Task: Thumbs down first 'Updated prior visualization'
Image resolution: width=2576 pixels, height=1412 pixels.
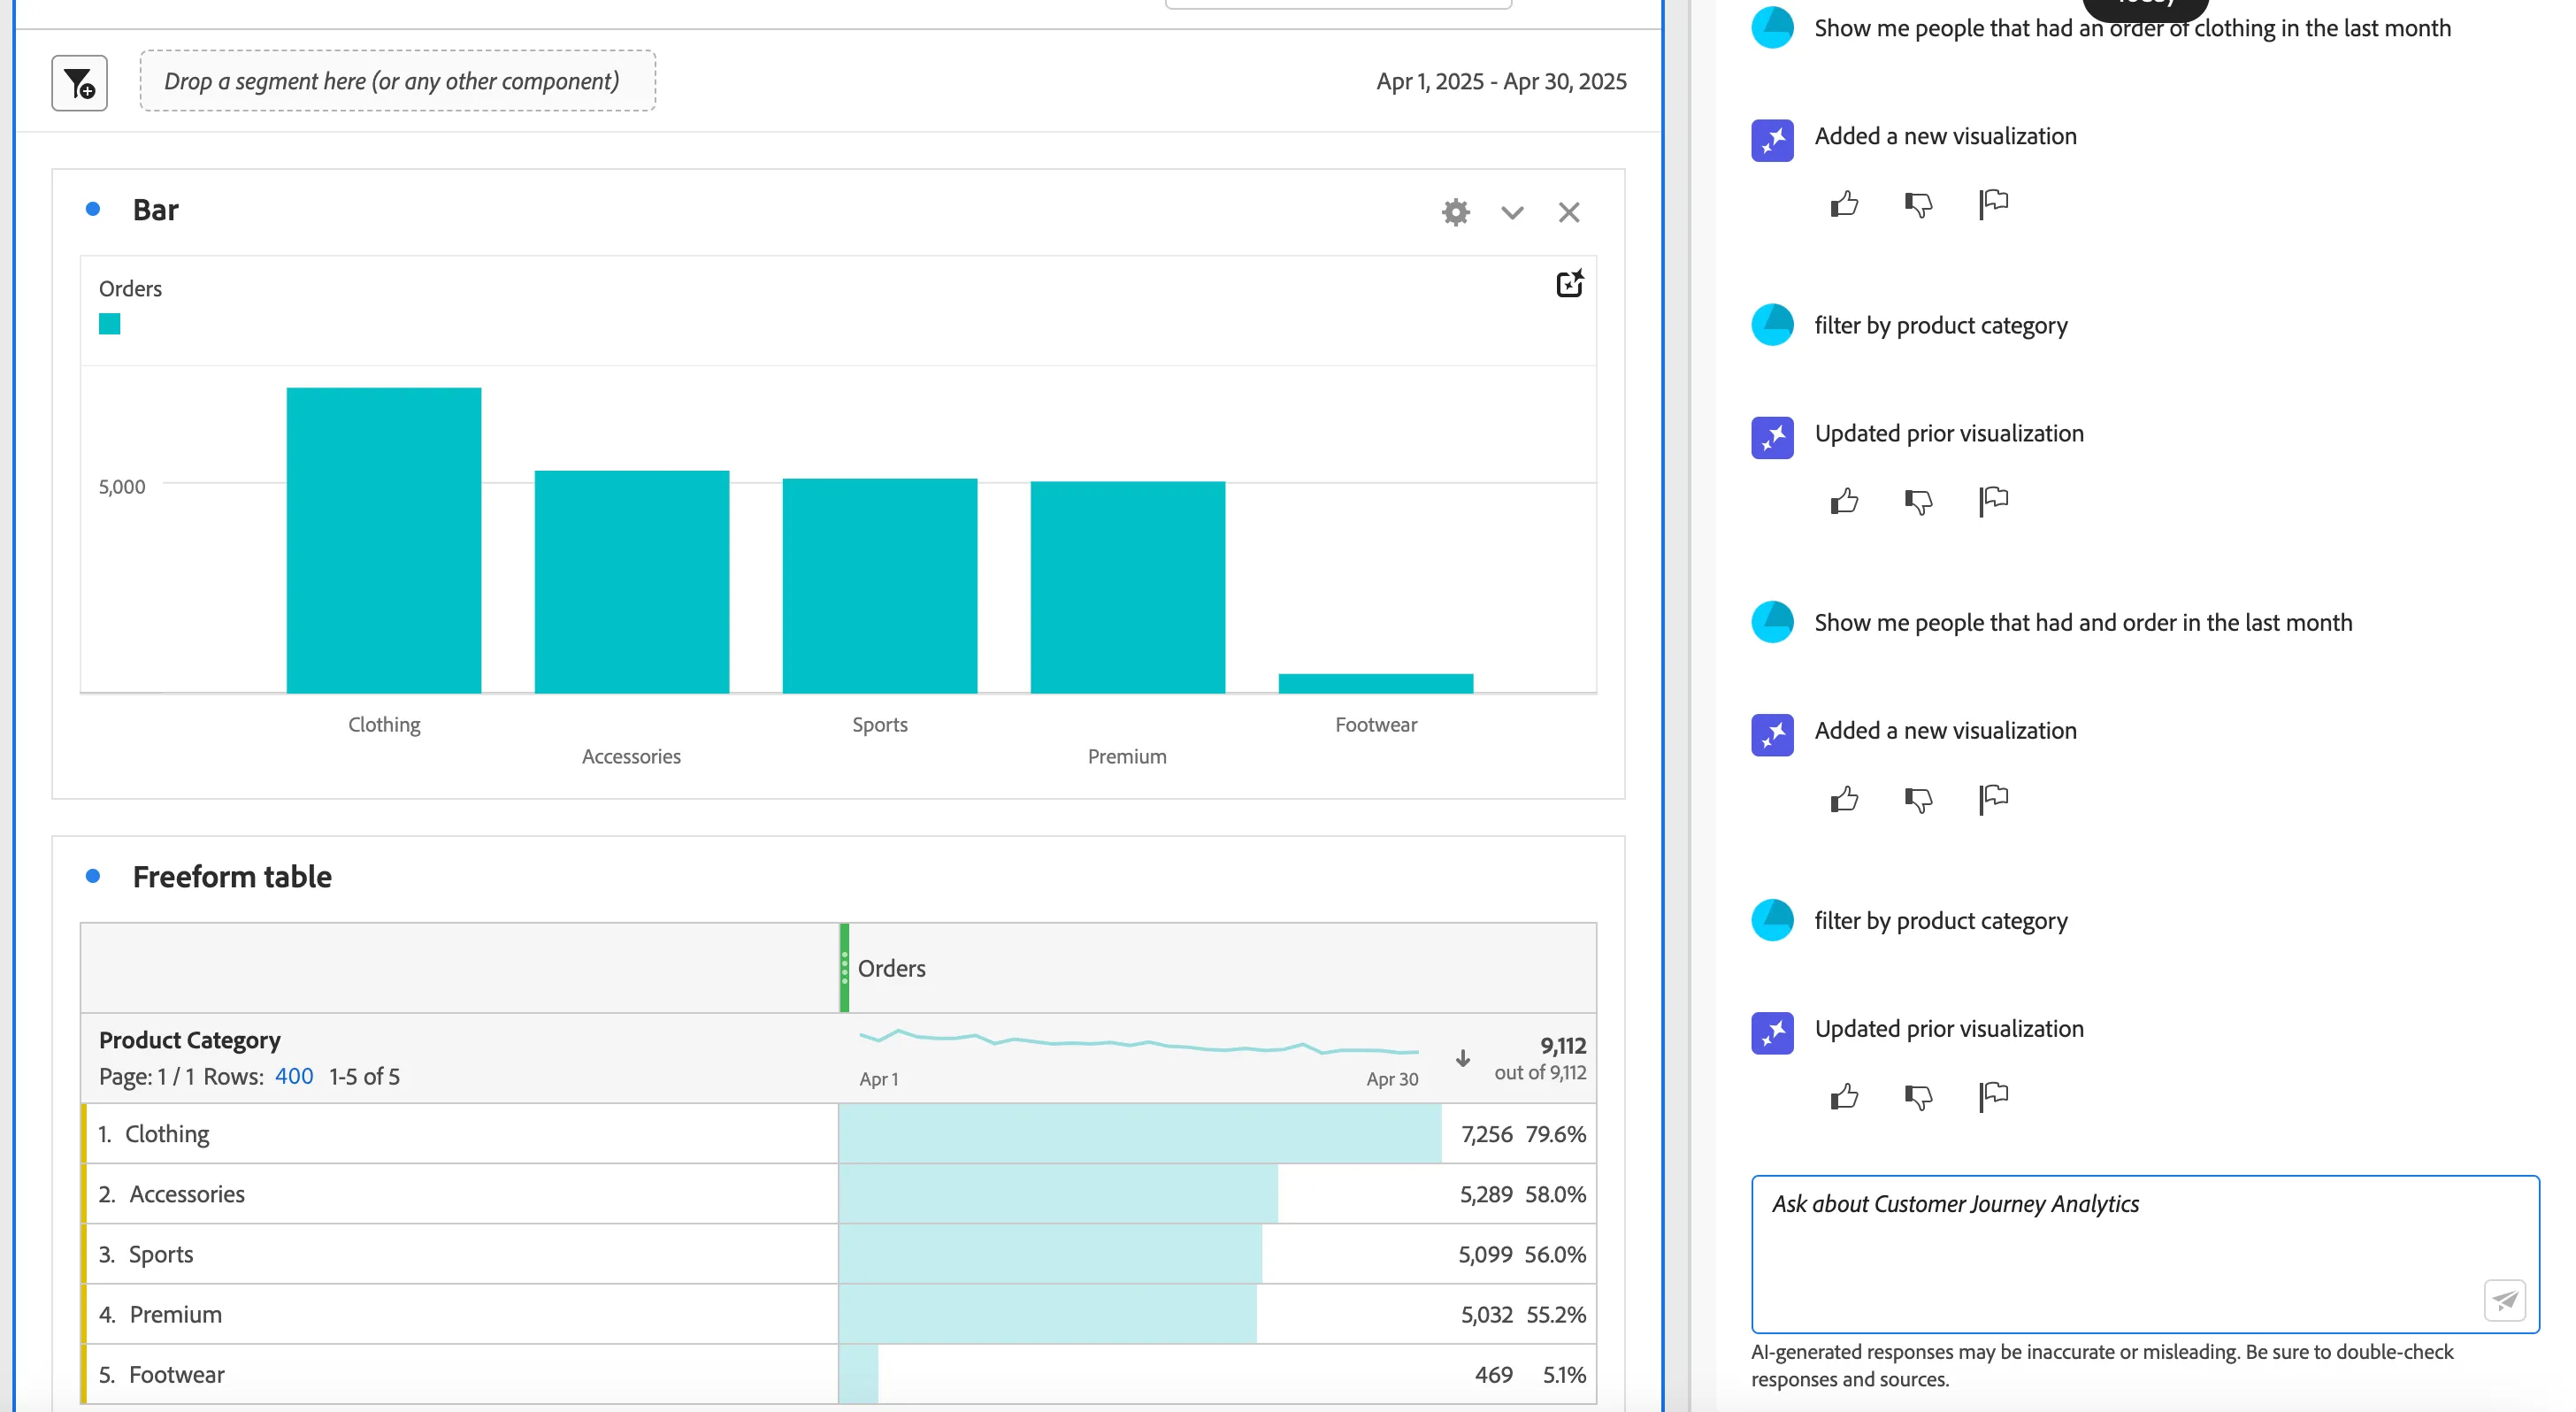Action: (x=1918, y=501)
